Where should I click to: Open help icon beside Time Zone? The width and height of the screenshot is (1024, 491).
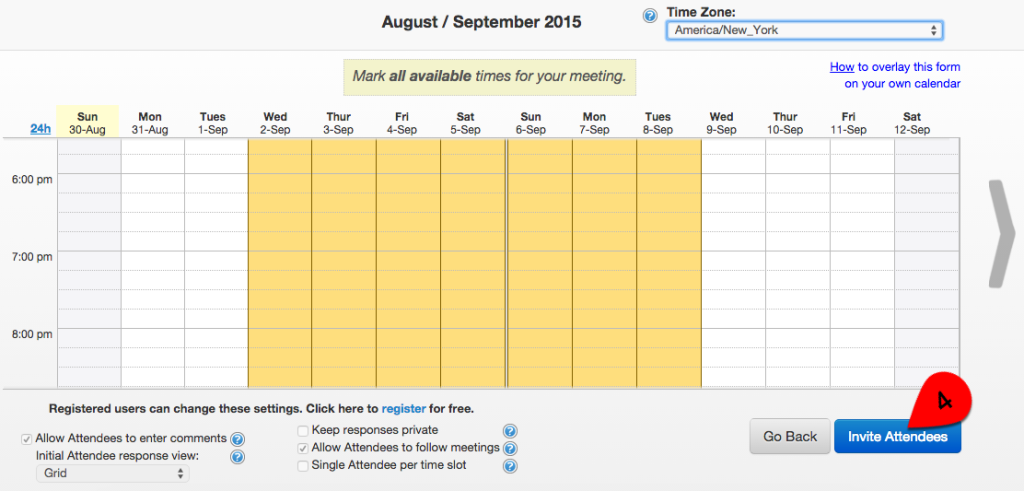(x=650, y=16)
